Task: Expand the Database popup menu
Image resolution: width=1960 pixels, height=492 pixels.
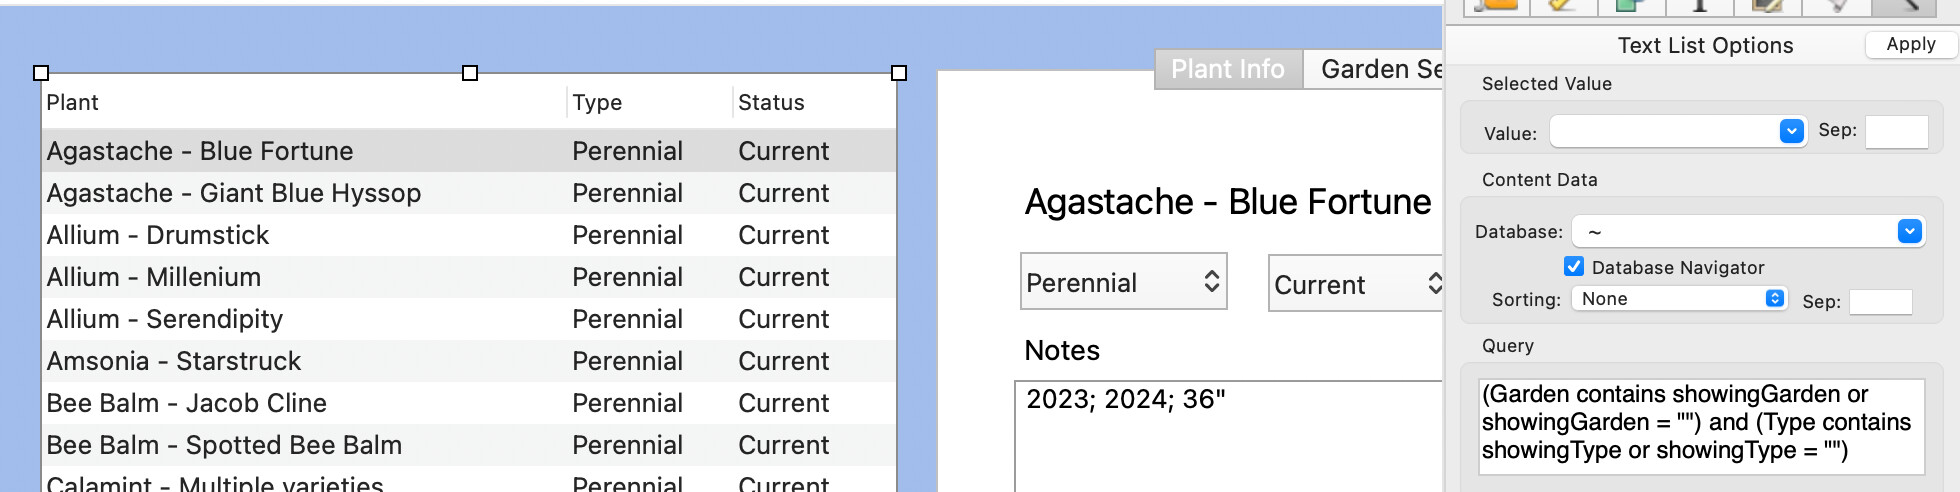Action: 1748,232
